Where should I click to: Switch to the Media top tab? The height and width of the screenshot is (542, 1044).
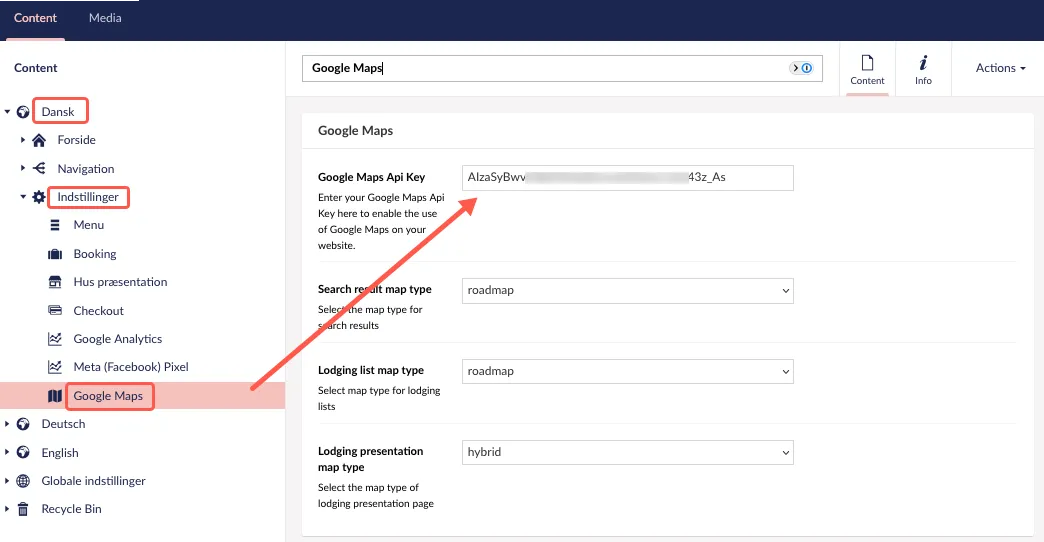pos(105,18)
